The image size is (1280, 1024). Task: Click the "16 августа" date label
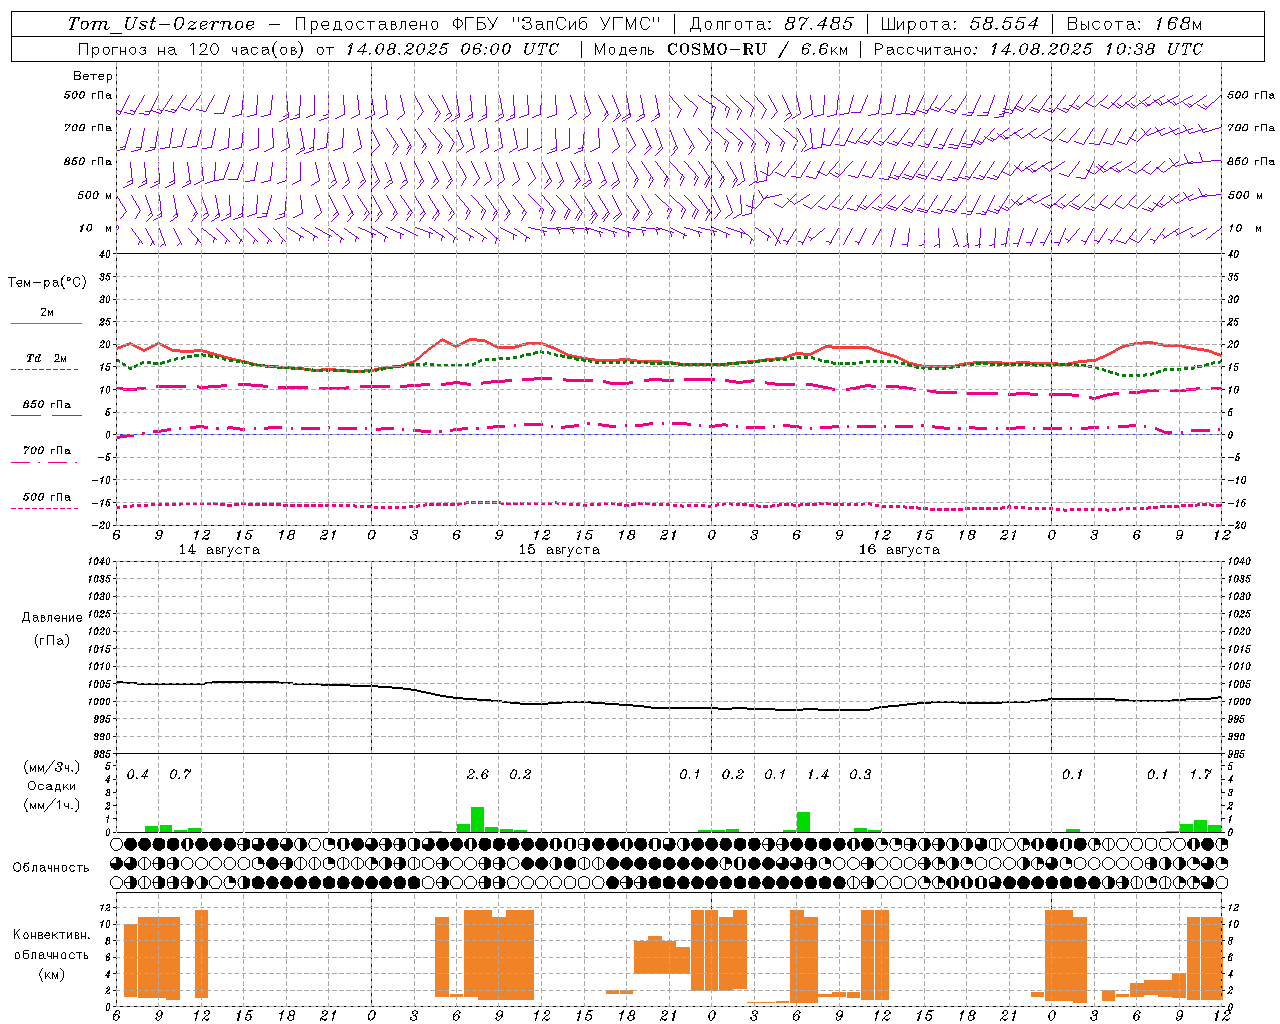pyautogui.click(x=899, y=550)
